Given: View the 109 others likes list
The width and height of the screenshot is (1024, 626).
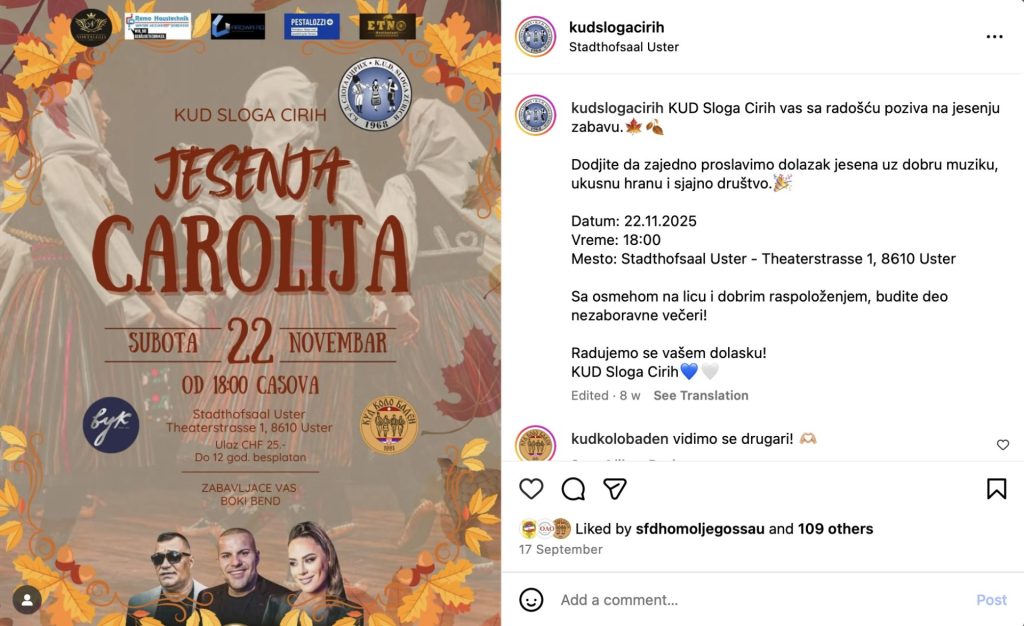Looking at the screenshot, I should point(835,529).
